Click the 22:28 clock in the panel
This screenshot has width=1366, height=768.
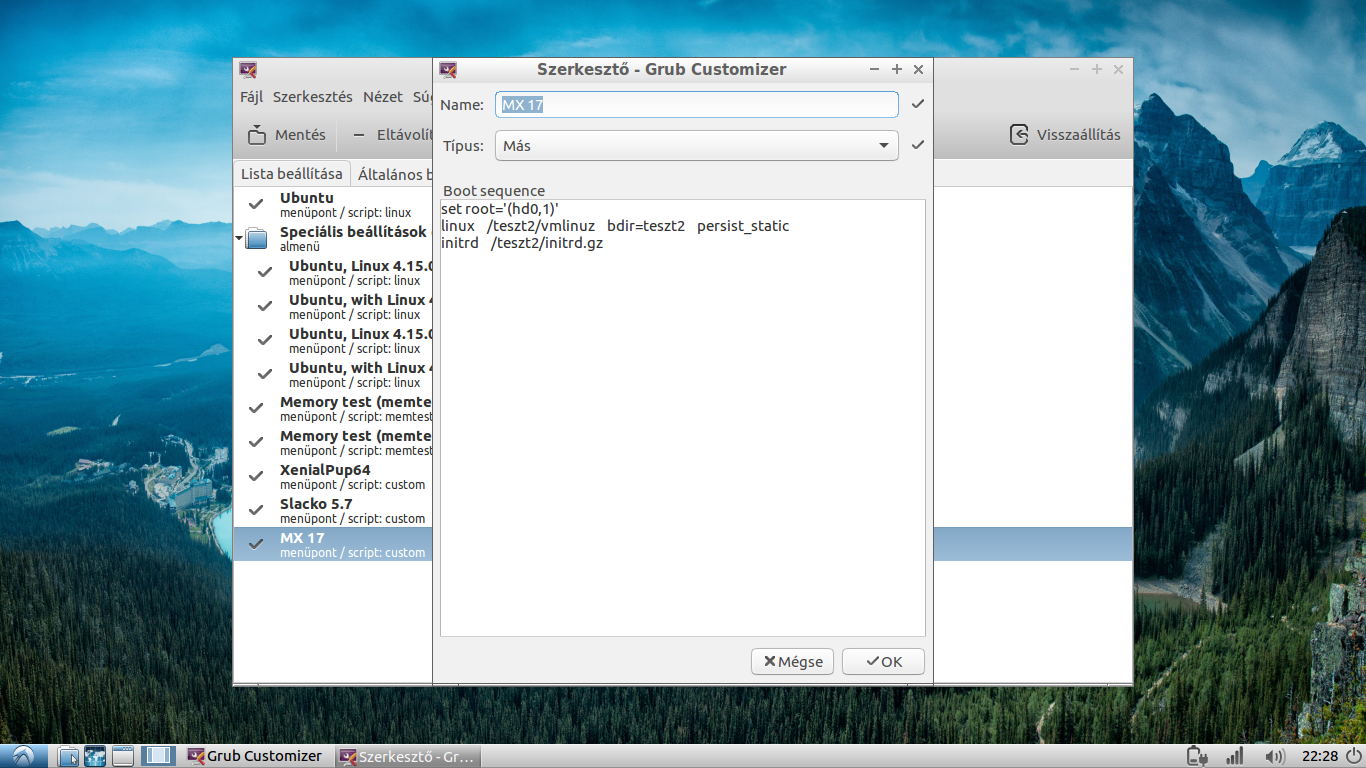point(1320,756)
